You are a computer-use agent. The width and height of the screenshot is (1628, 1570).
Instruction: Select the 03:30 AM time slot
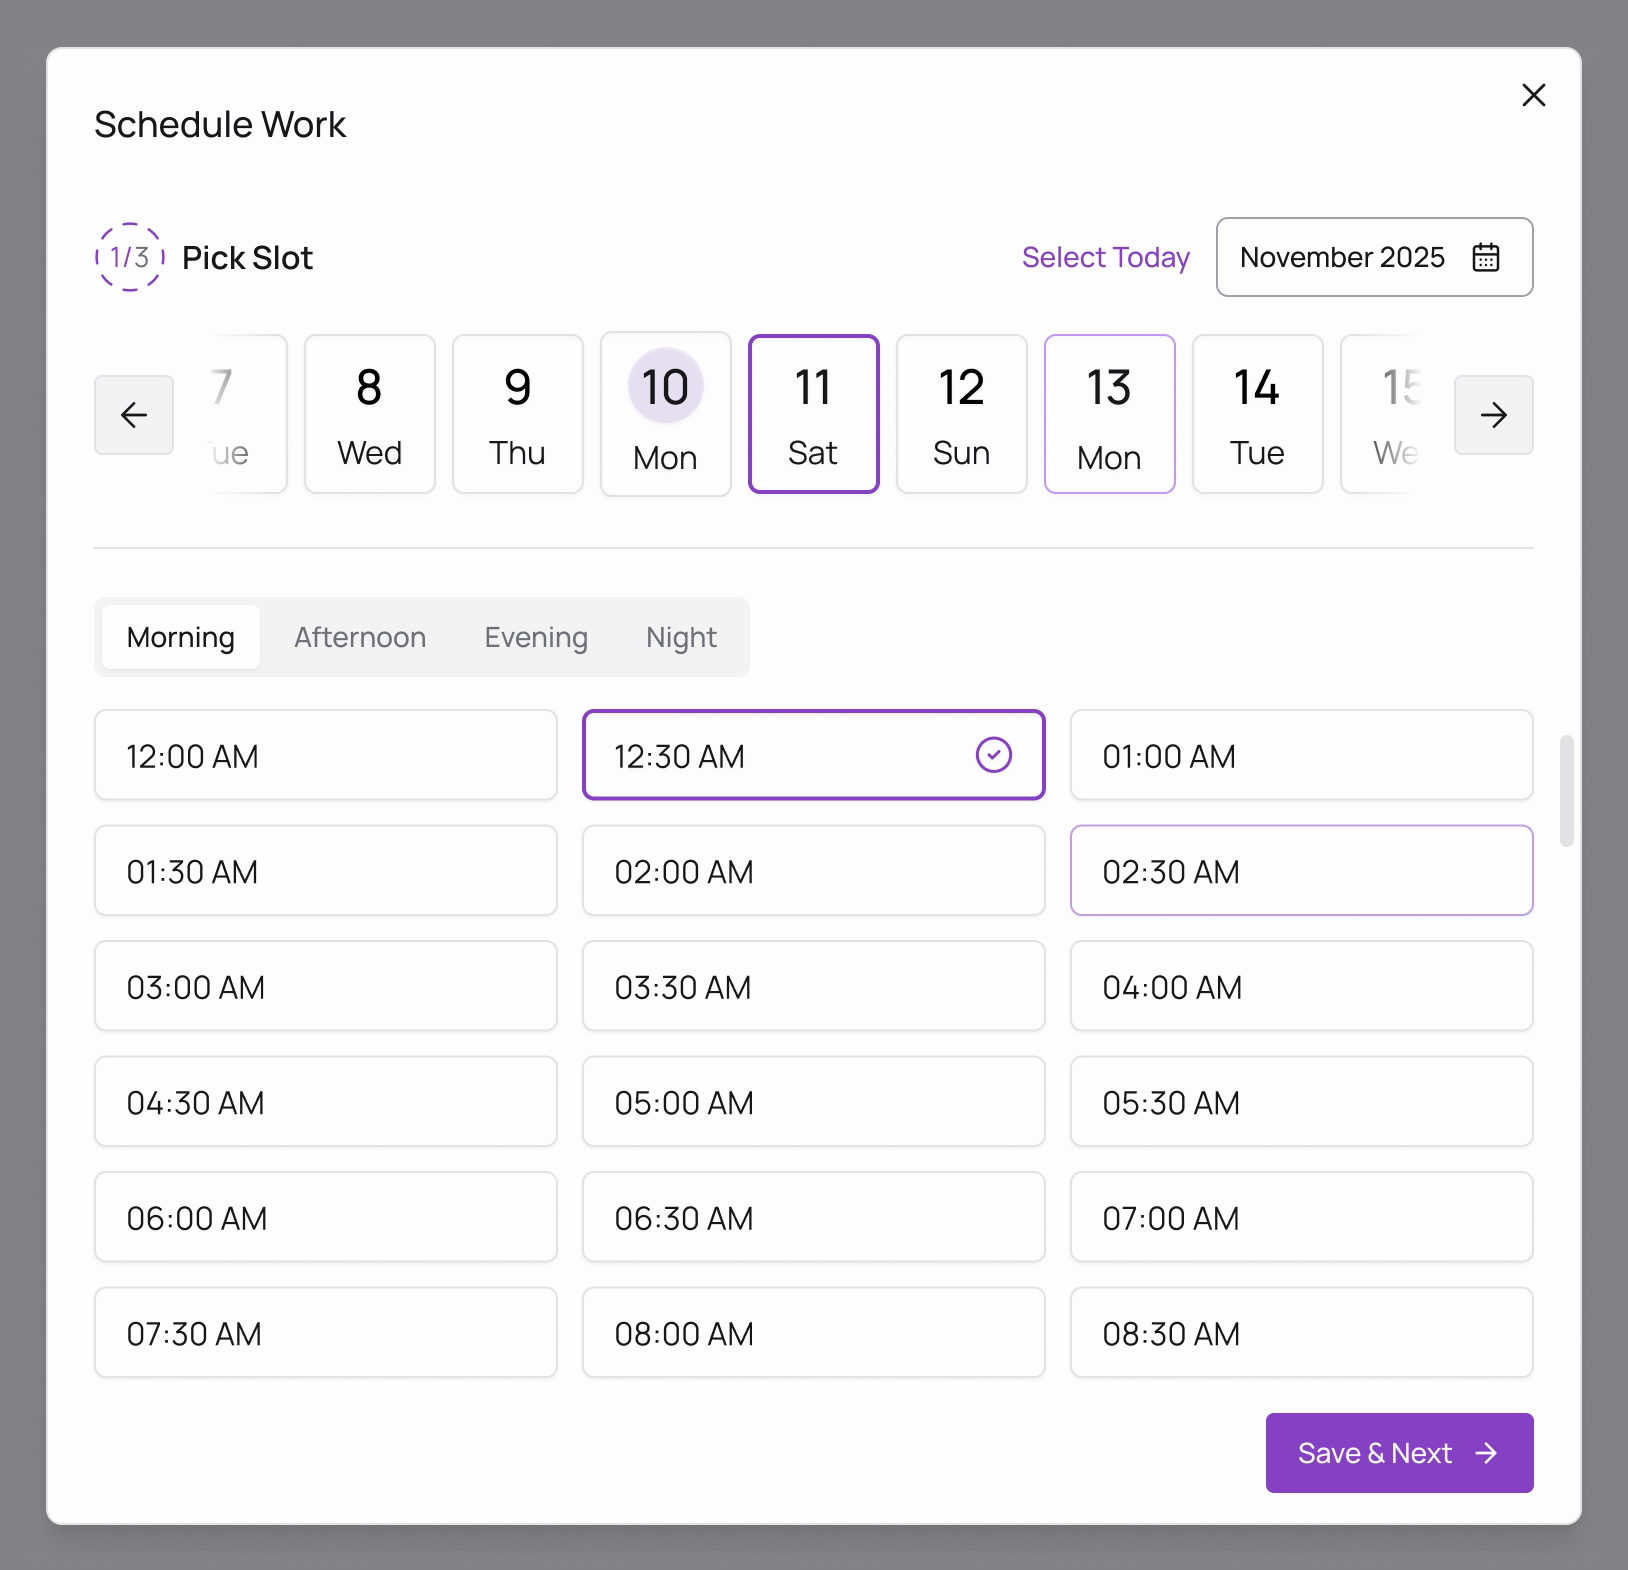click(x=814, y=986)
